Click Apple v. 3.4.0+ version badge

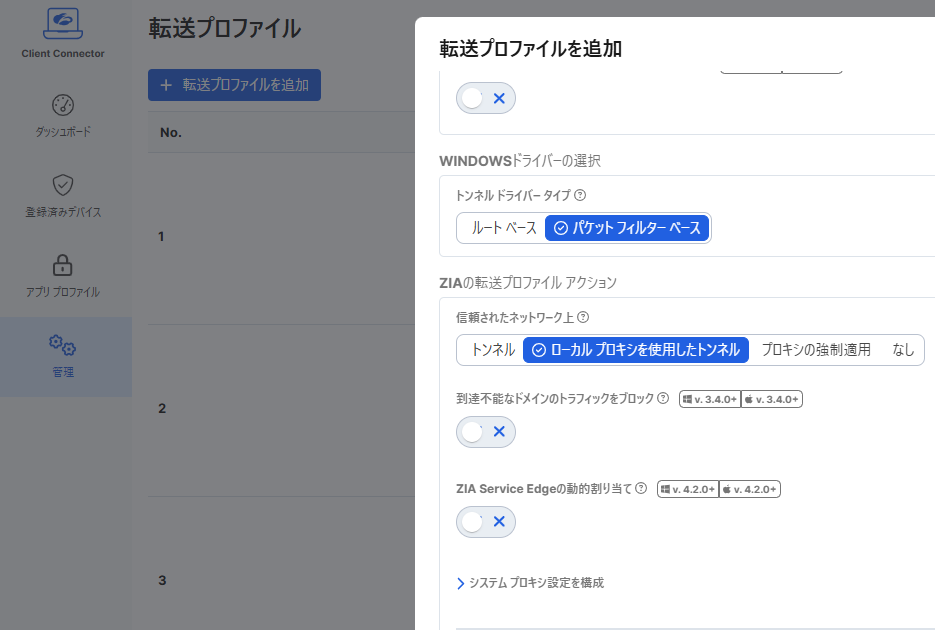point(772,399)
